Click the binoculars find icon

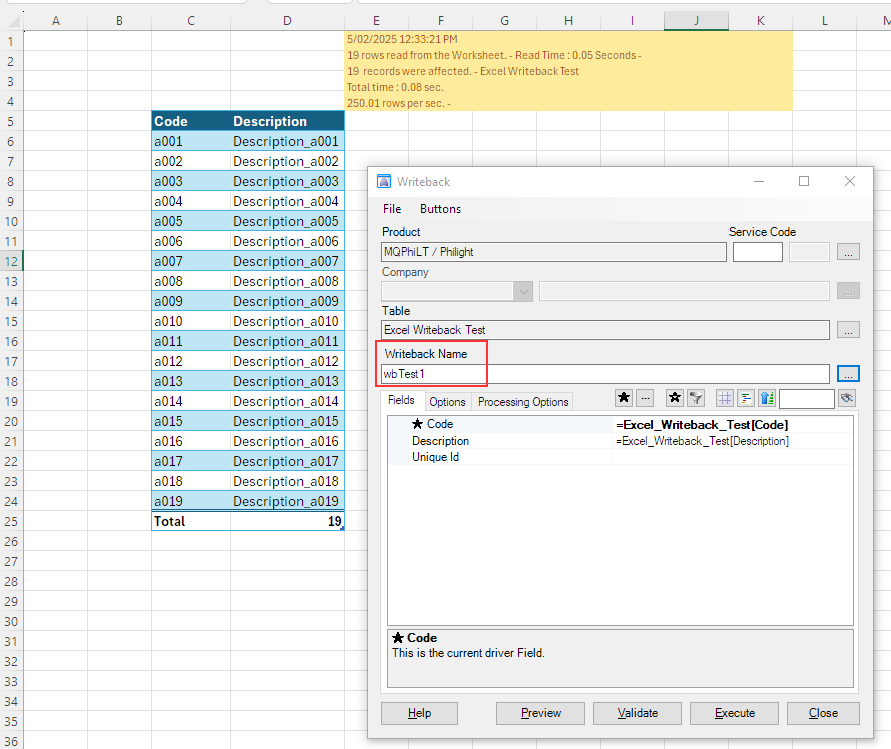(847, 398)
